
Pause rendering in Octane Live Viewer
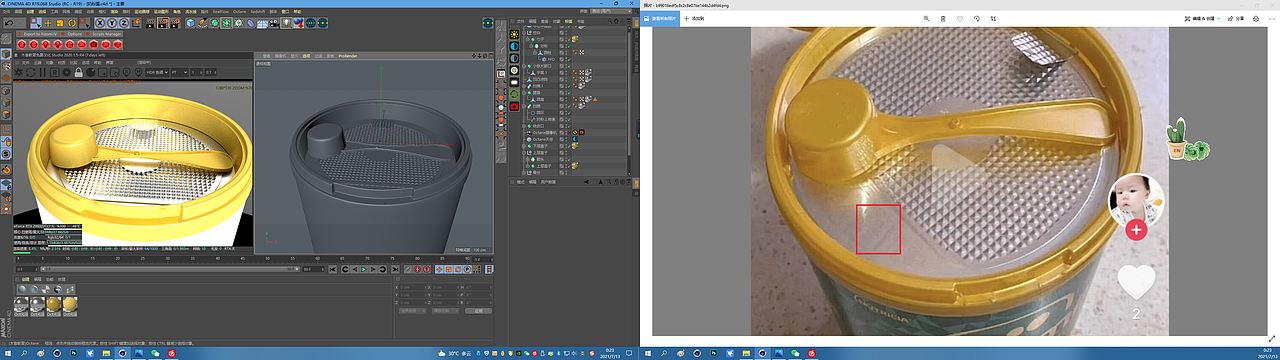tap(42, 72)
